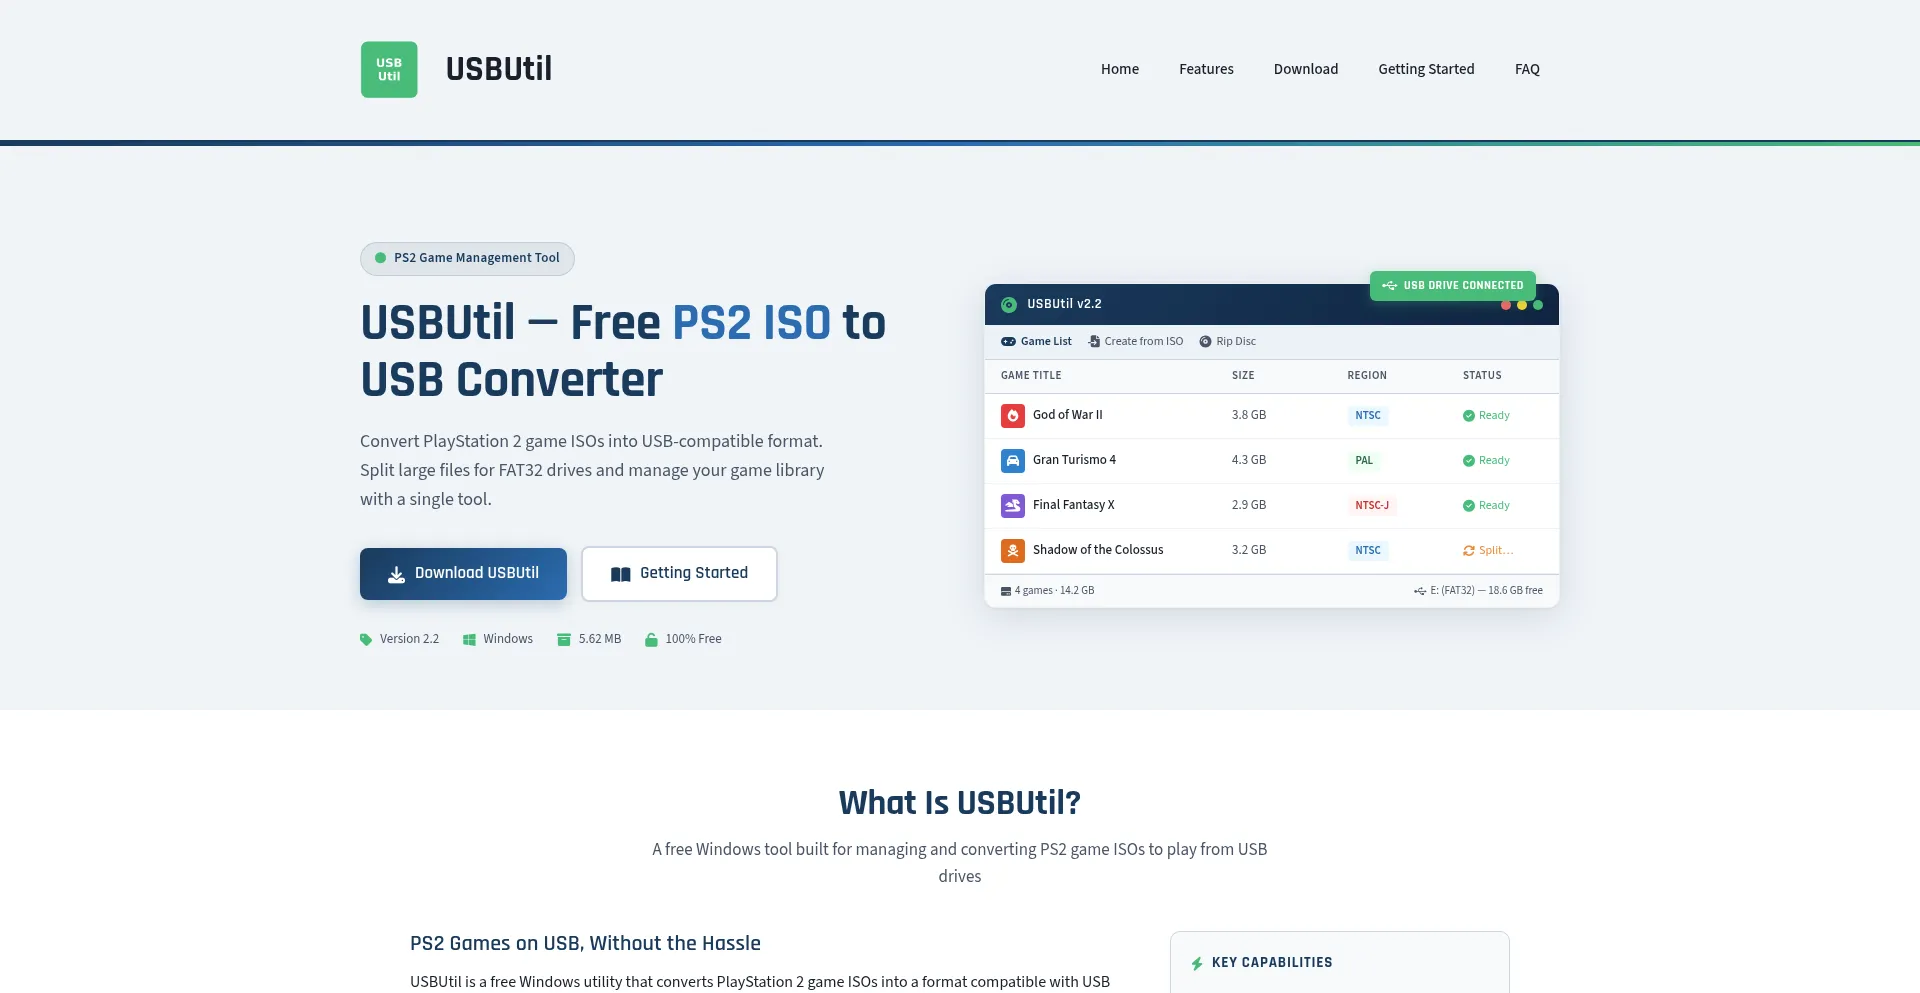Switch to the Rip Disc tab
The image size is (1920, 993).
pyautogui.click(x=1227, y=342)
